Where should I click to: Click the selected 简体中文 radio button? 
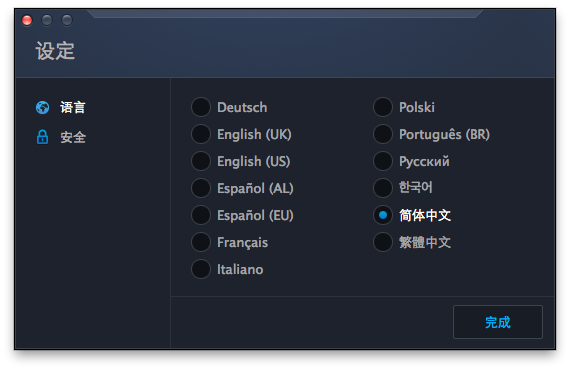383,215
